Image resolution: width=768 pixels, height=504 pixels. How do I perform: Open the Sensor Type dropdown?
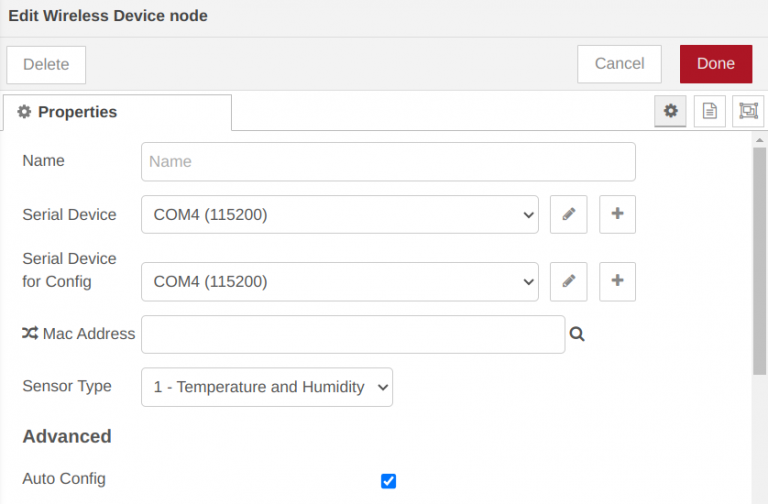point(267,387)
